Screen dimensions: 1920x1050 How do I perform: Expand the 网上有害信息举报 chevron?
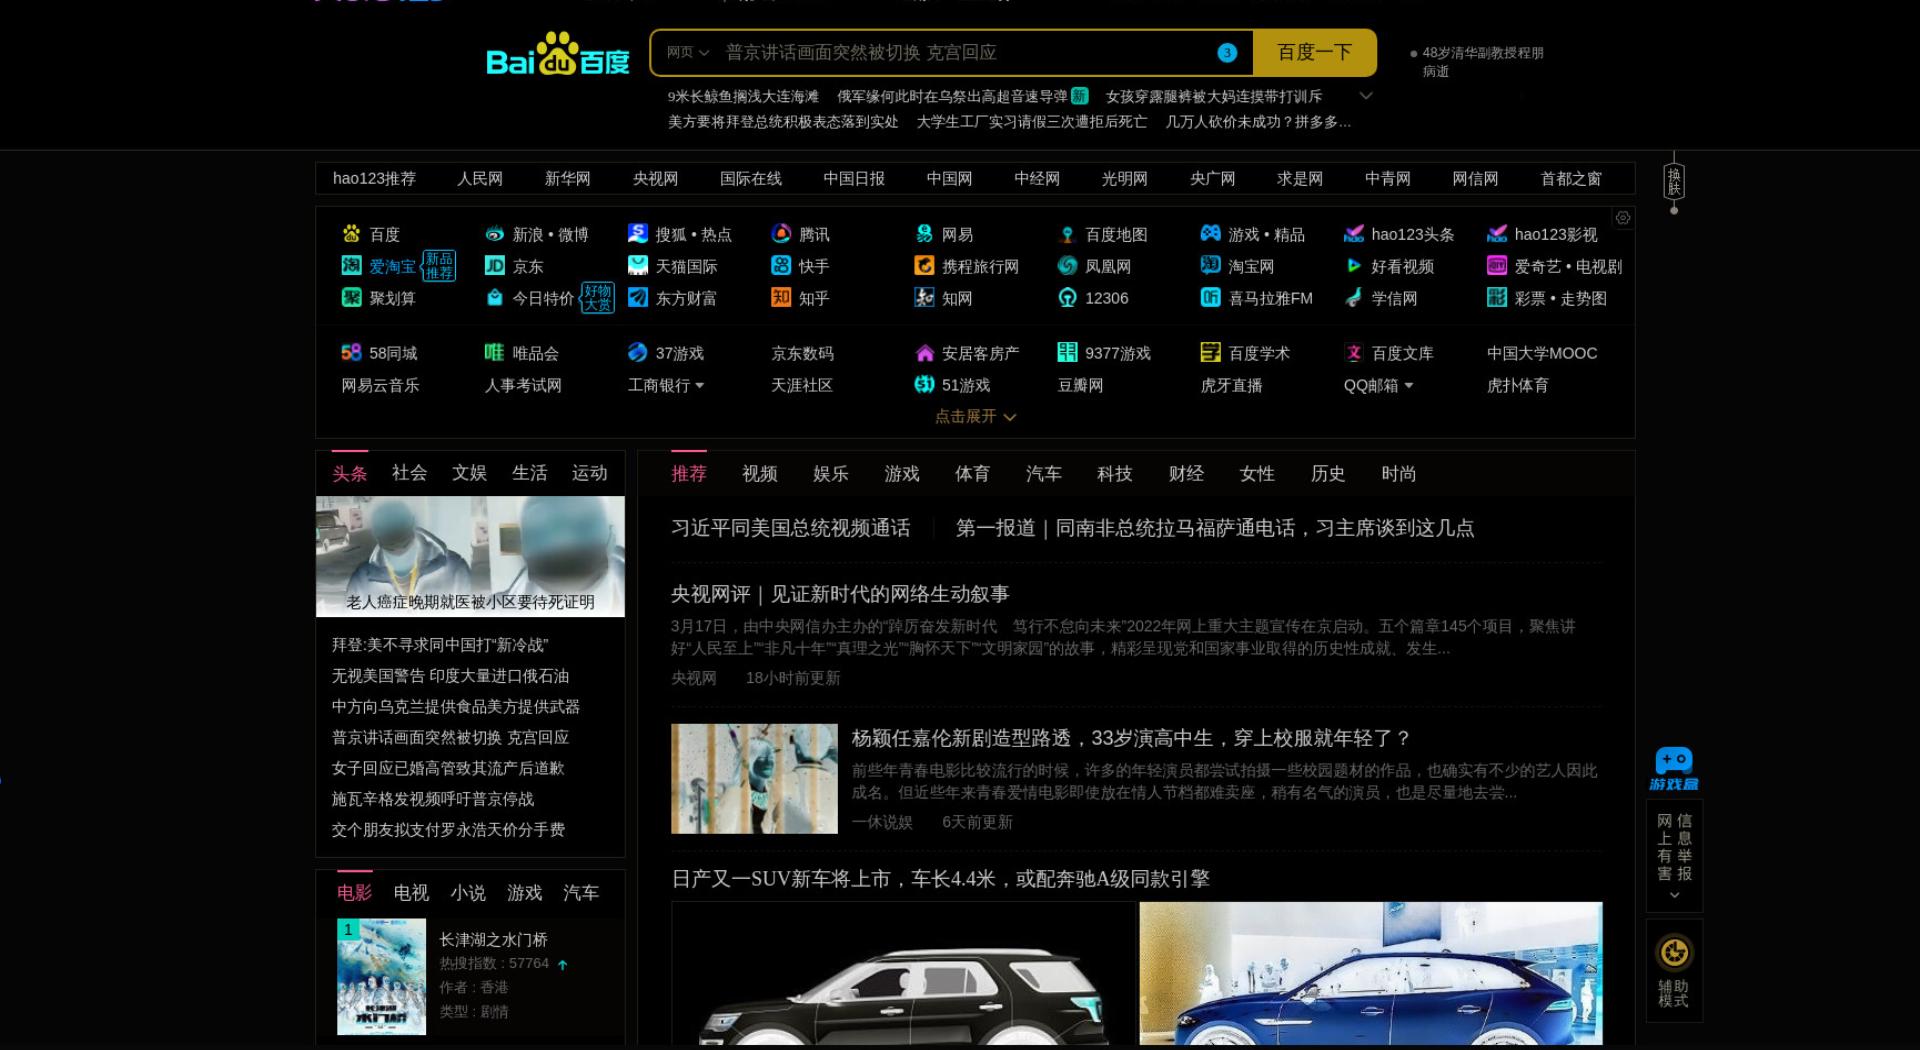[x=1674, y=895]
